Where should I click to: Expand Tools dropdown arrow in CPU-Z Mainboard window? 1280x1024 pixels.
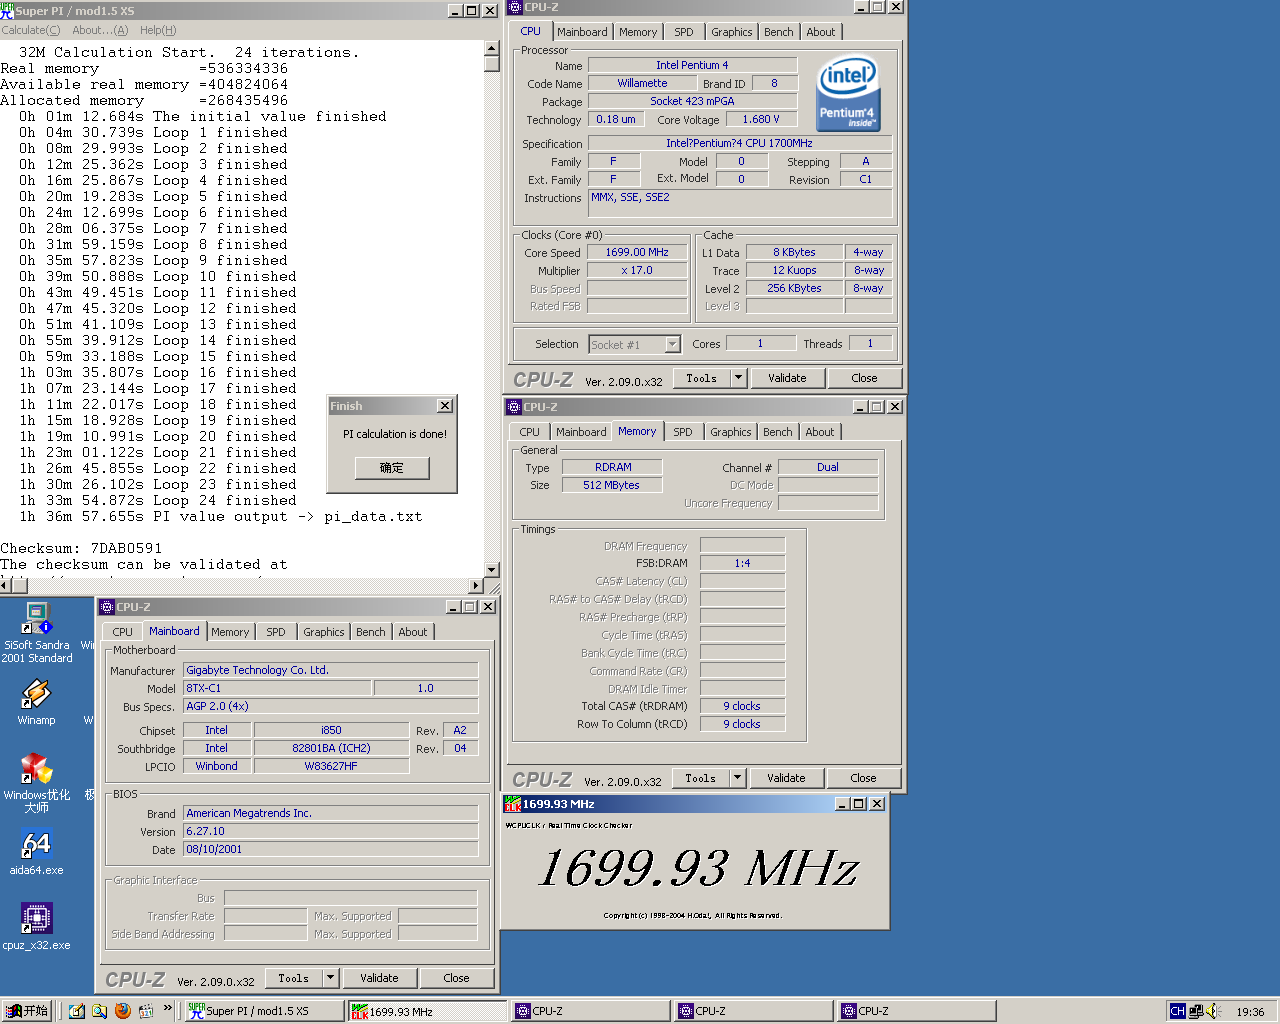pos(331,978)
